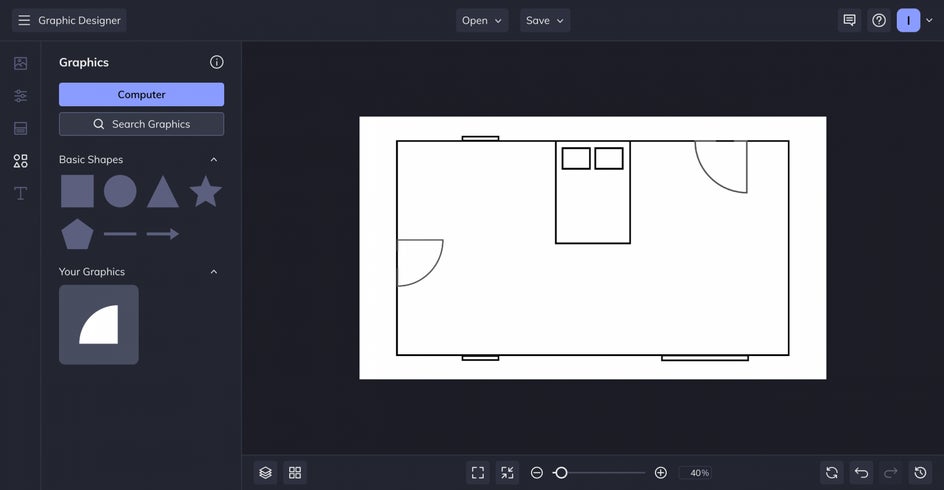944x490 pixels.
Task: Open the Text tool sidebar icon
Action: (20, 193)
